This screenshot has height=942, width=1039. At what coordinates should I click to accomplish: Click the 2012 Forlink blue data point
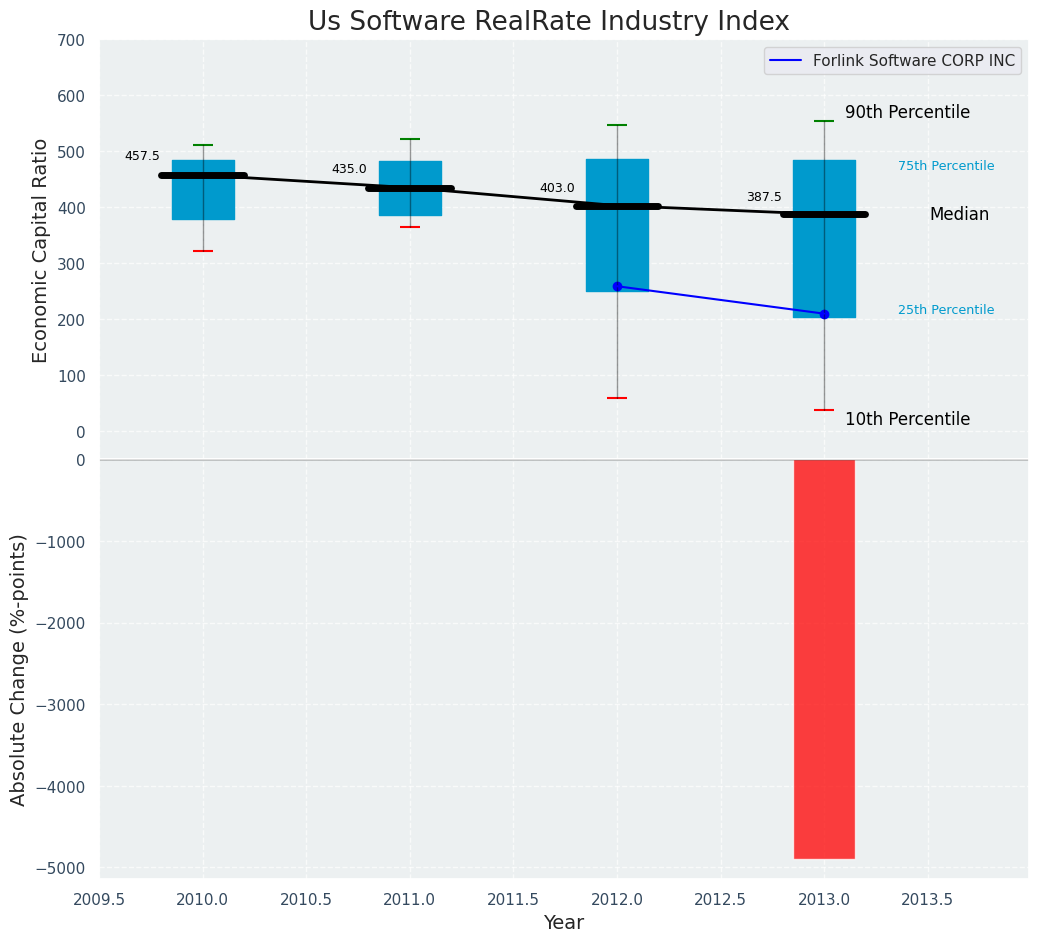click(x=618, y=287)
